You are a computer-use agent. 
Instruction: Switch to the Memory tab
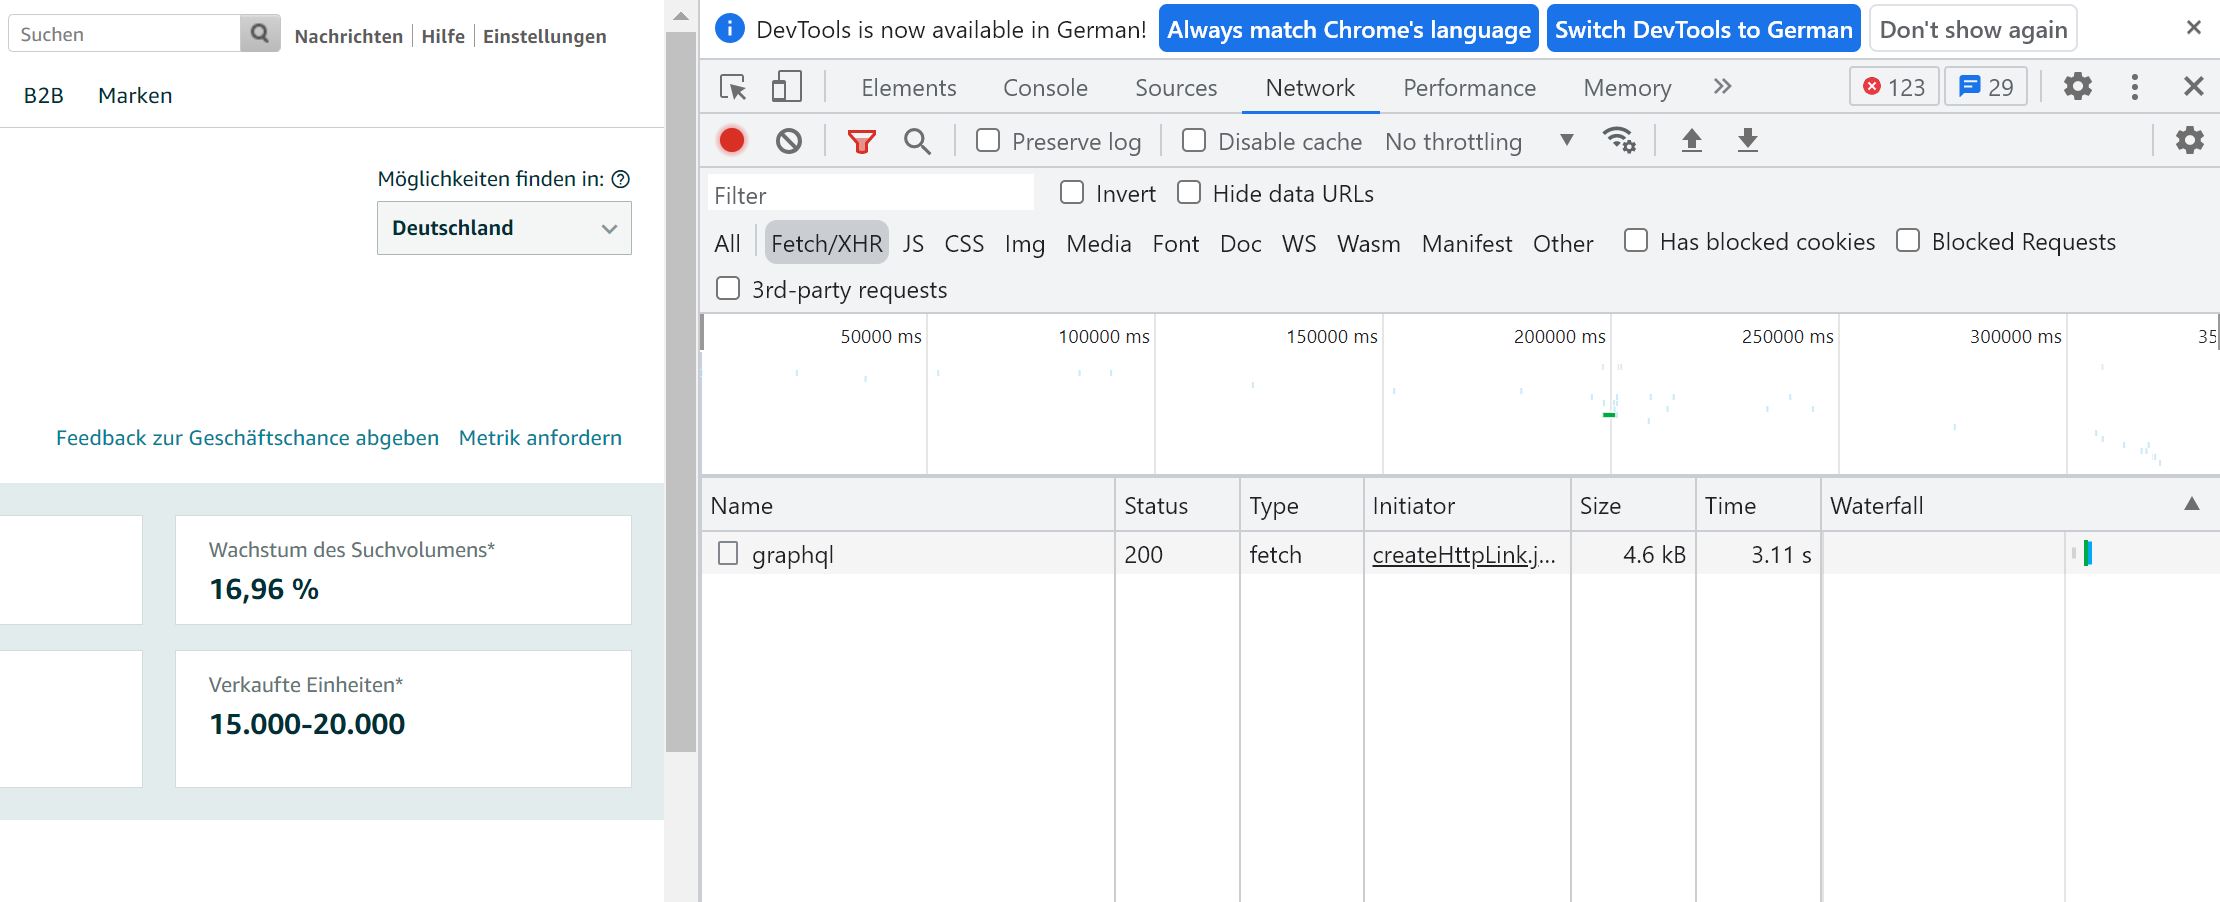(x=1627, y=88)
